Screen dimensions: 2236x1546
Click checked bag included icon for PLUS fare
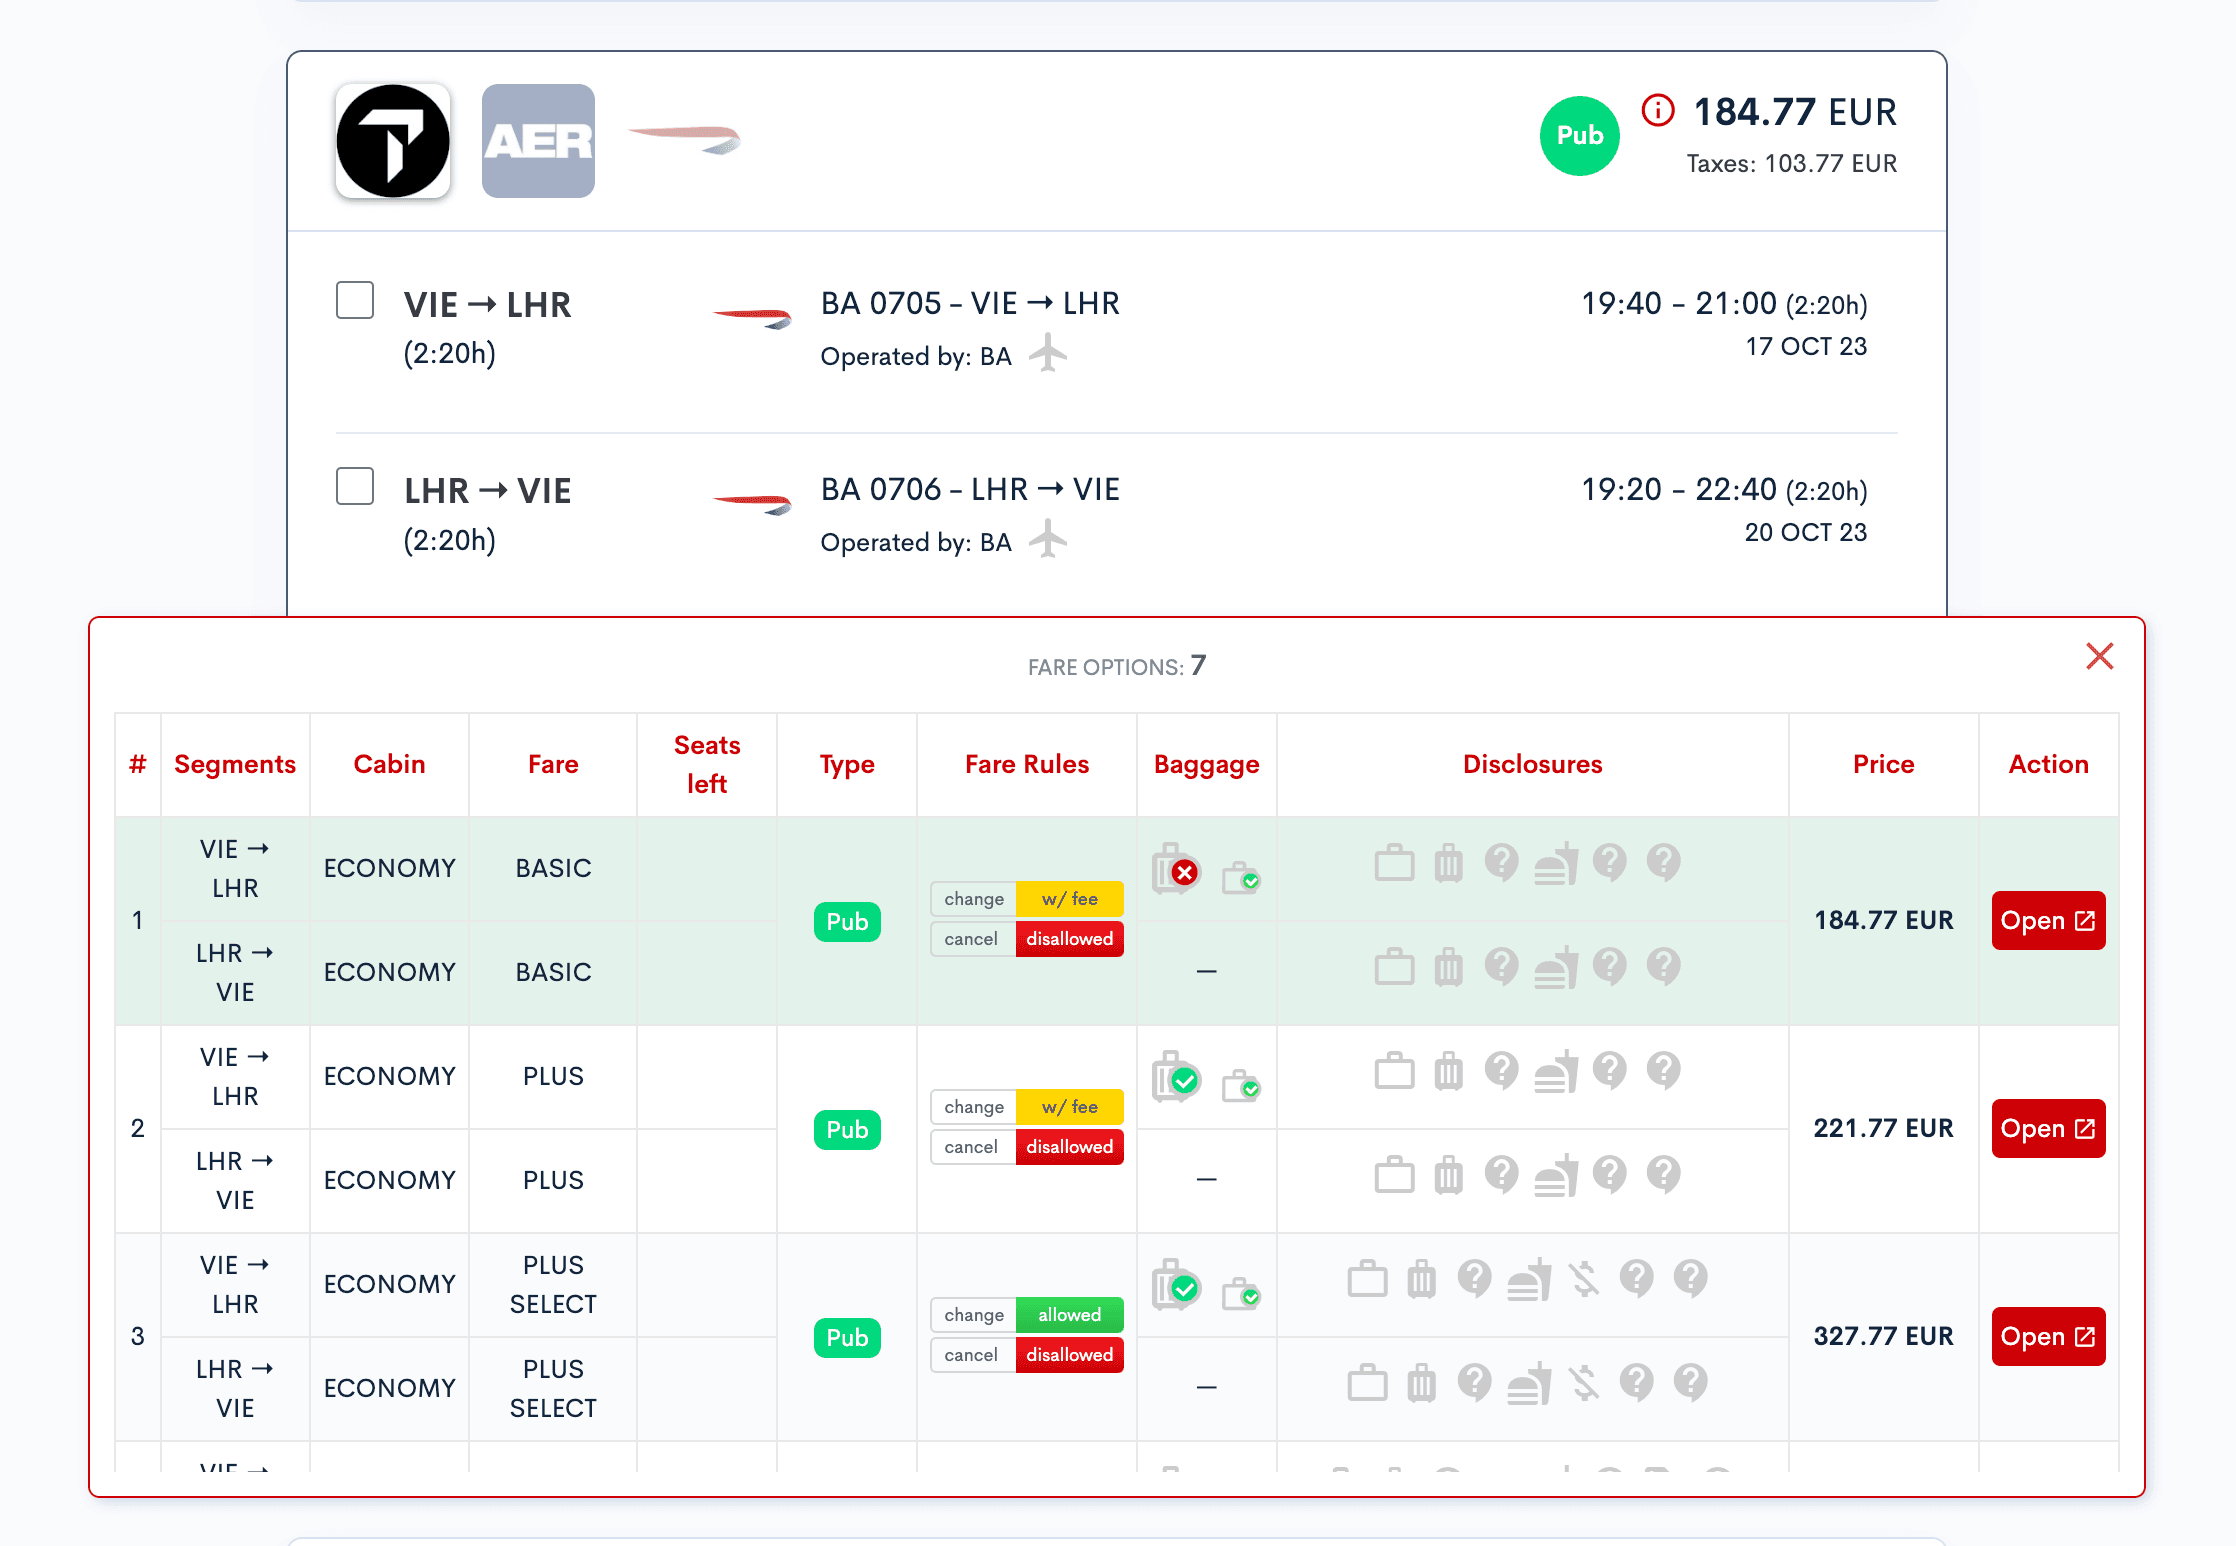click(x=1176, y=1076)
